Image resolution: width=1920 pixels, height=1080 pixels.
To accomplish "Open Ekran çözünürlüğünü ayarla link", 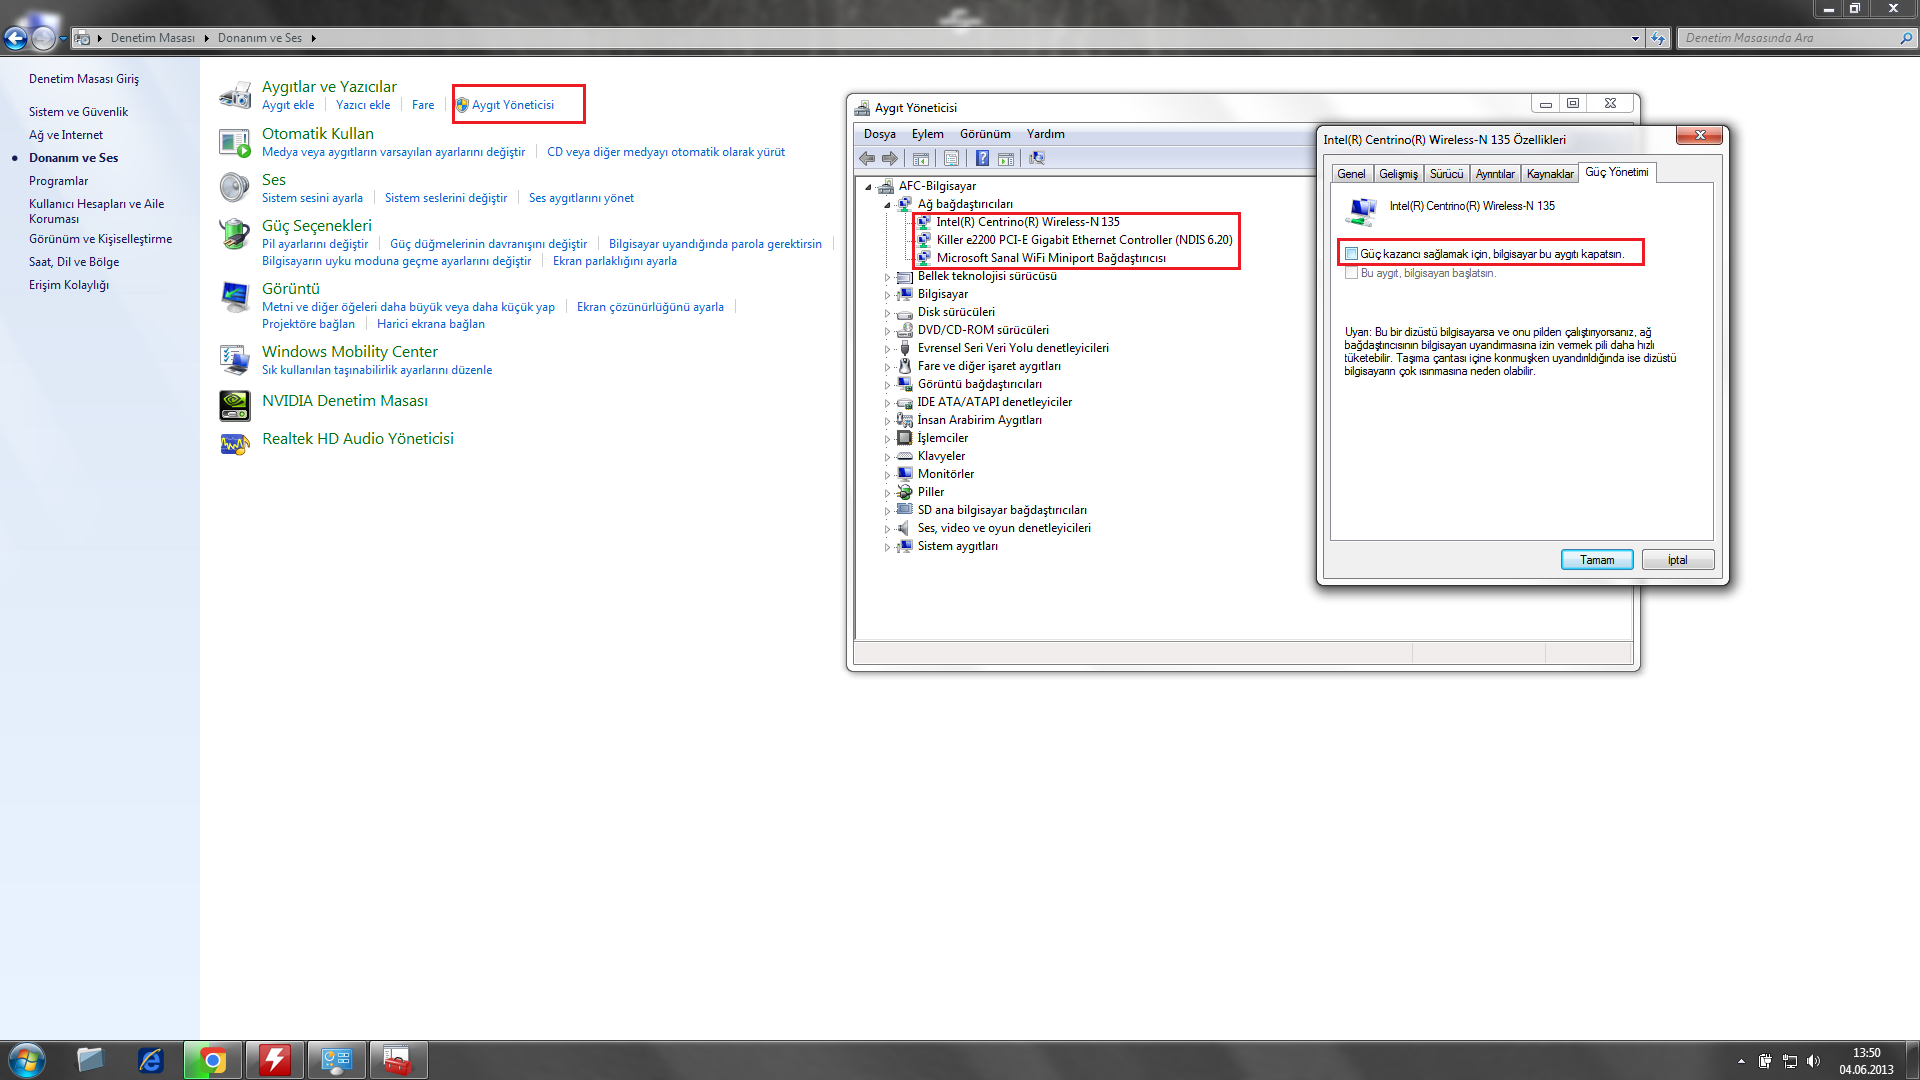I will point(650,307).
